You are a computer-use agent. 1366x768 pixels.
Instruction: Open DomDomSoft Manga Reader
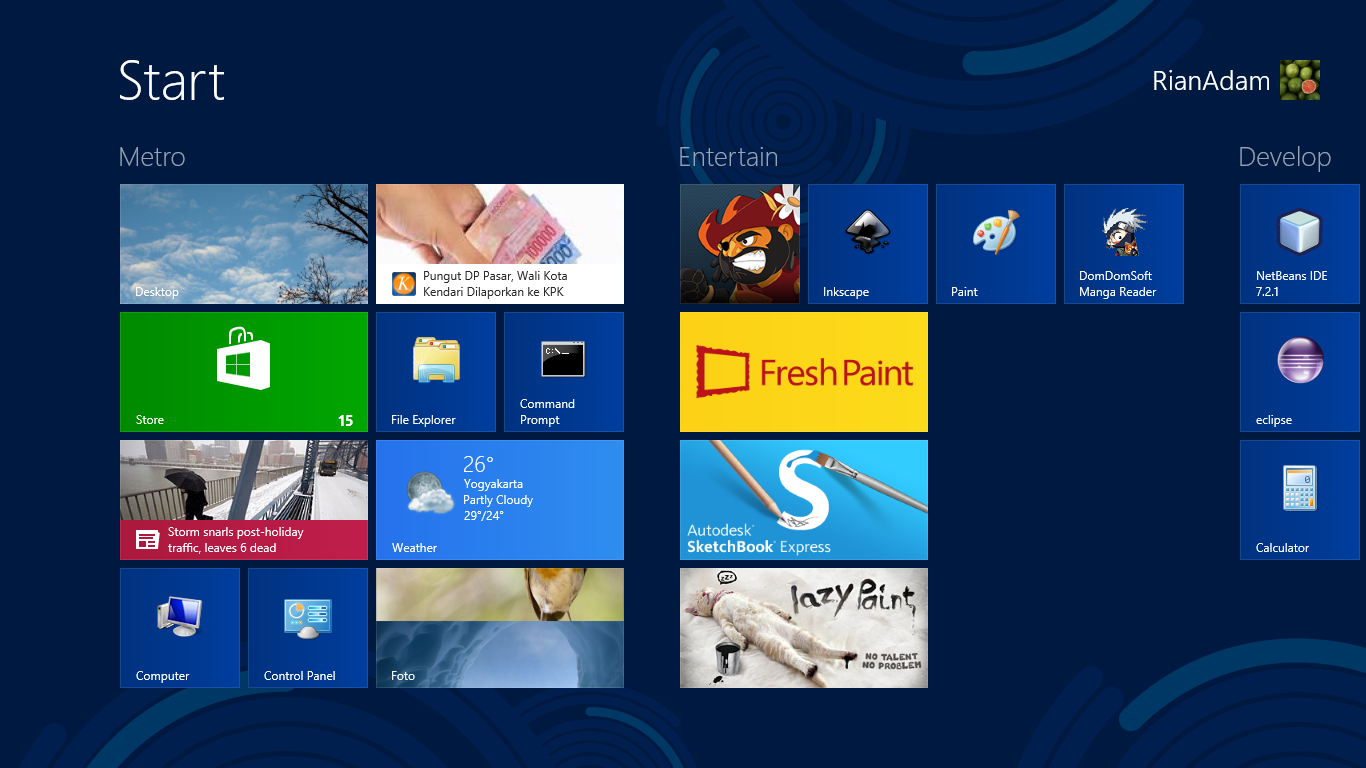coord(1124,244)
